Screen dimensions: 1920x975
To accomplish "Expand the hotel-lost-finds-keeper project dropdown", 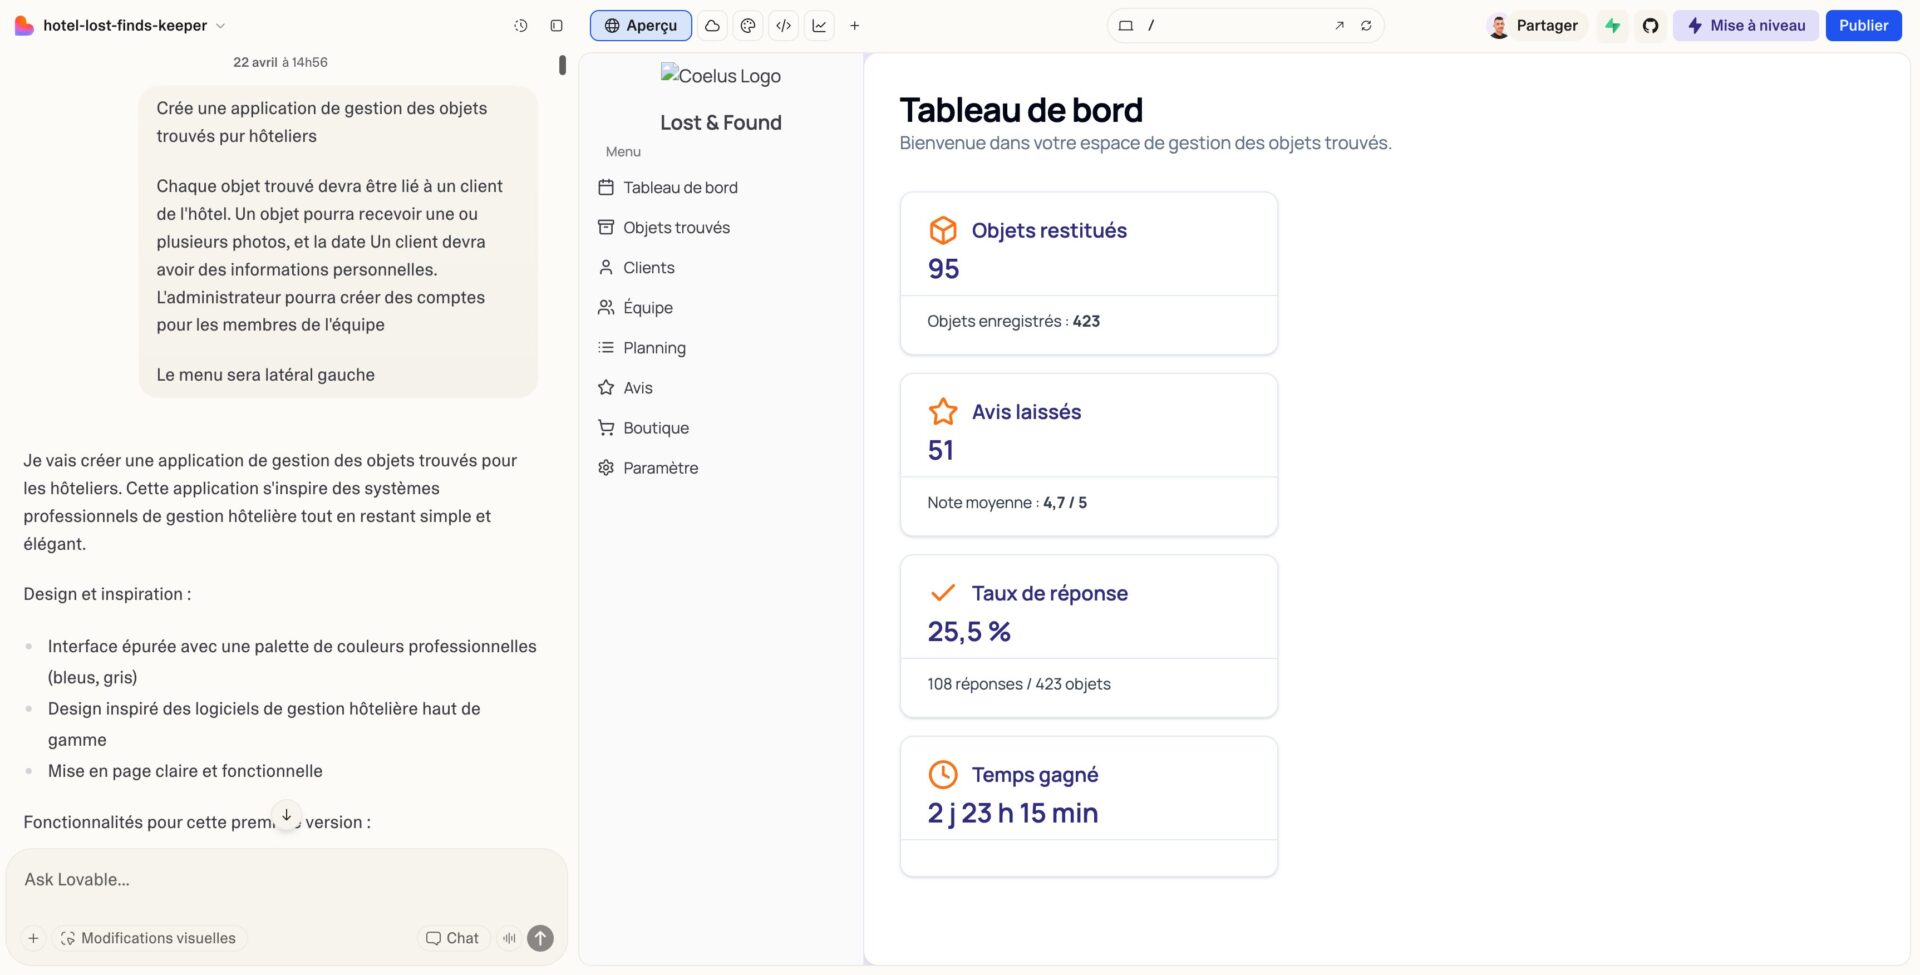I will click(x=221, y=26).
